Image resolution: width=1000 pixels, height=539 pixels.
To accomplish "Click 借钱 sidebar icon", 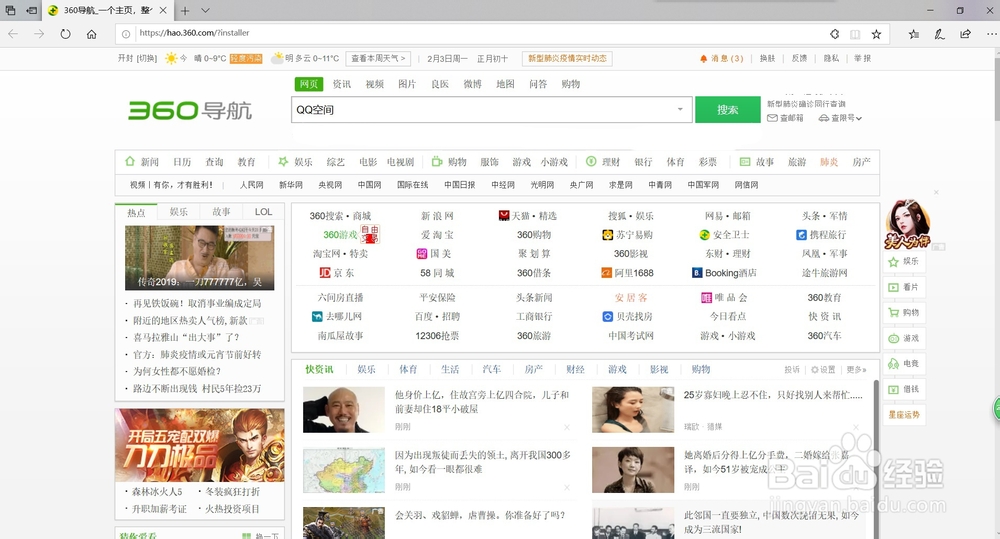I will tap(893, 389).
